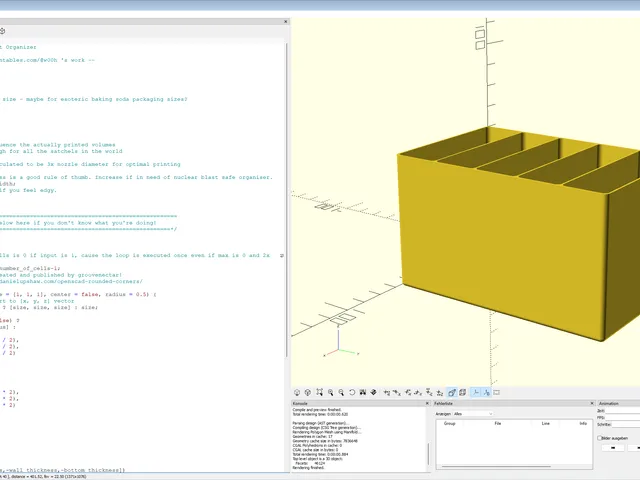This screenshot has width=640, height=480.
Task: Click the 'Animation' panel title
Action: (x=609, y=403)
